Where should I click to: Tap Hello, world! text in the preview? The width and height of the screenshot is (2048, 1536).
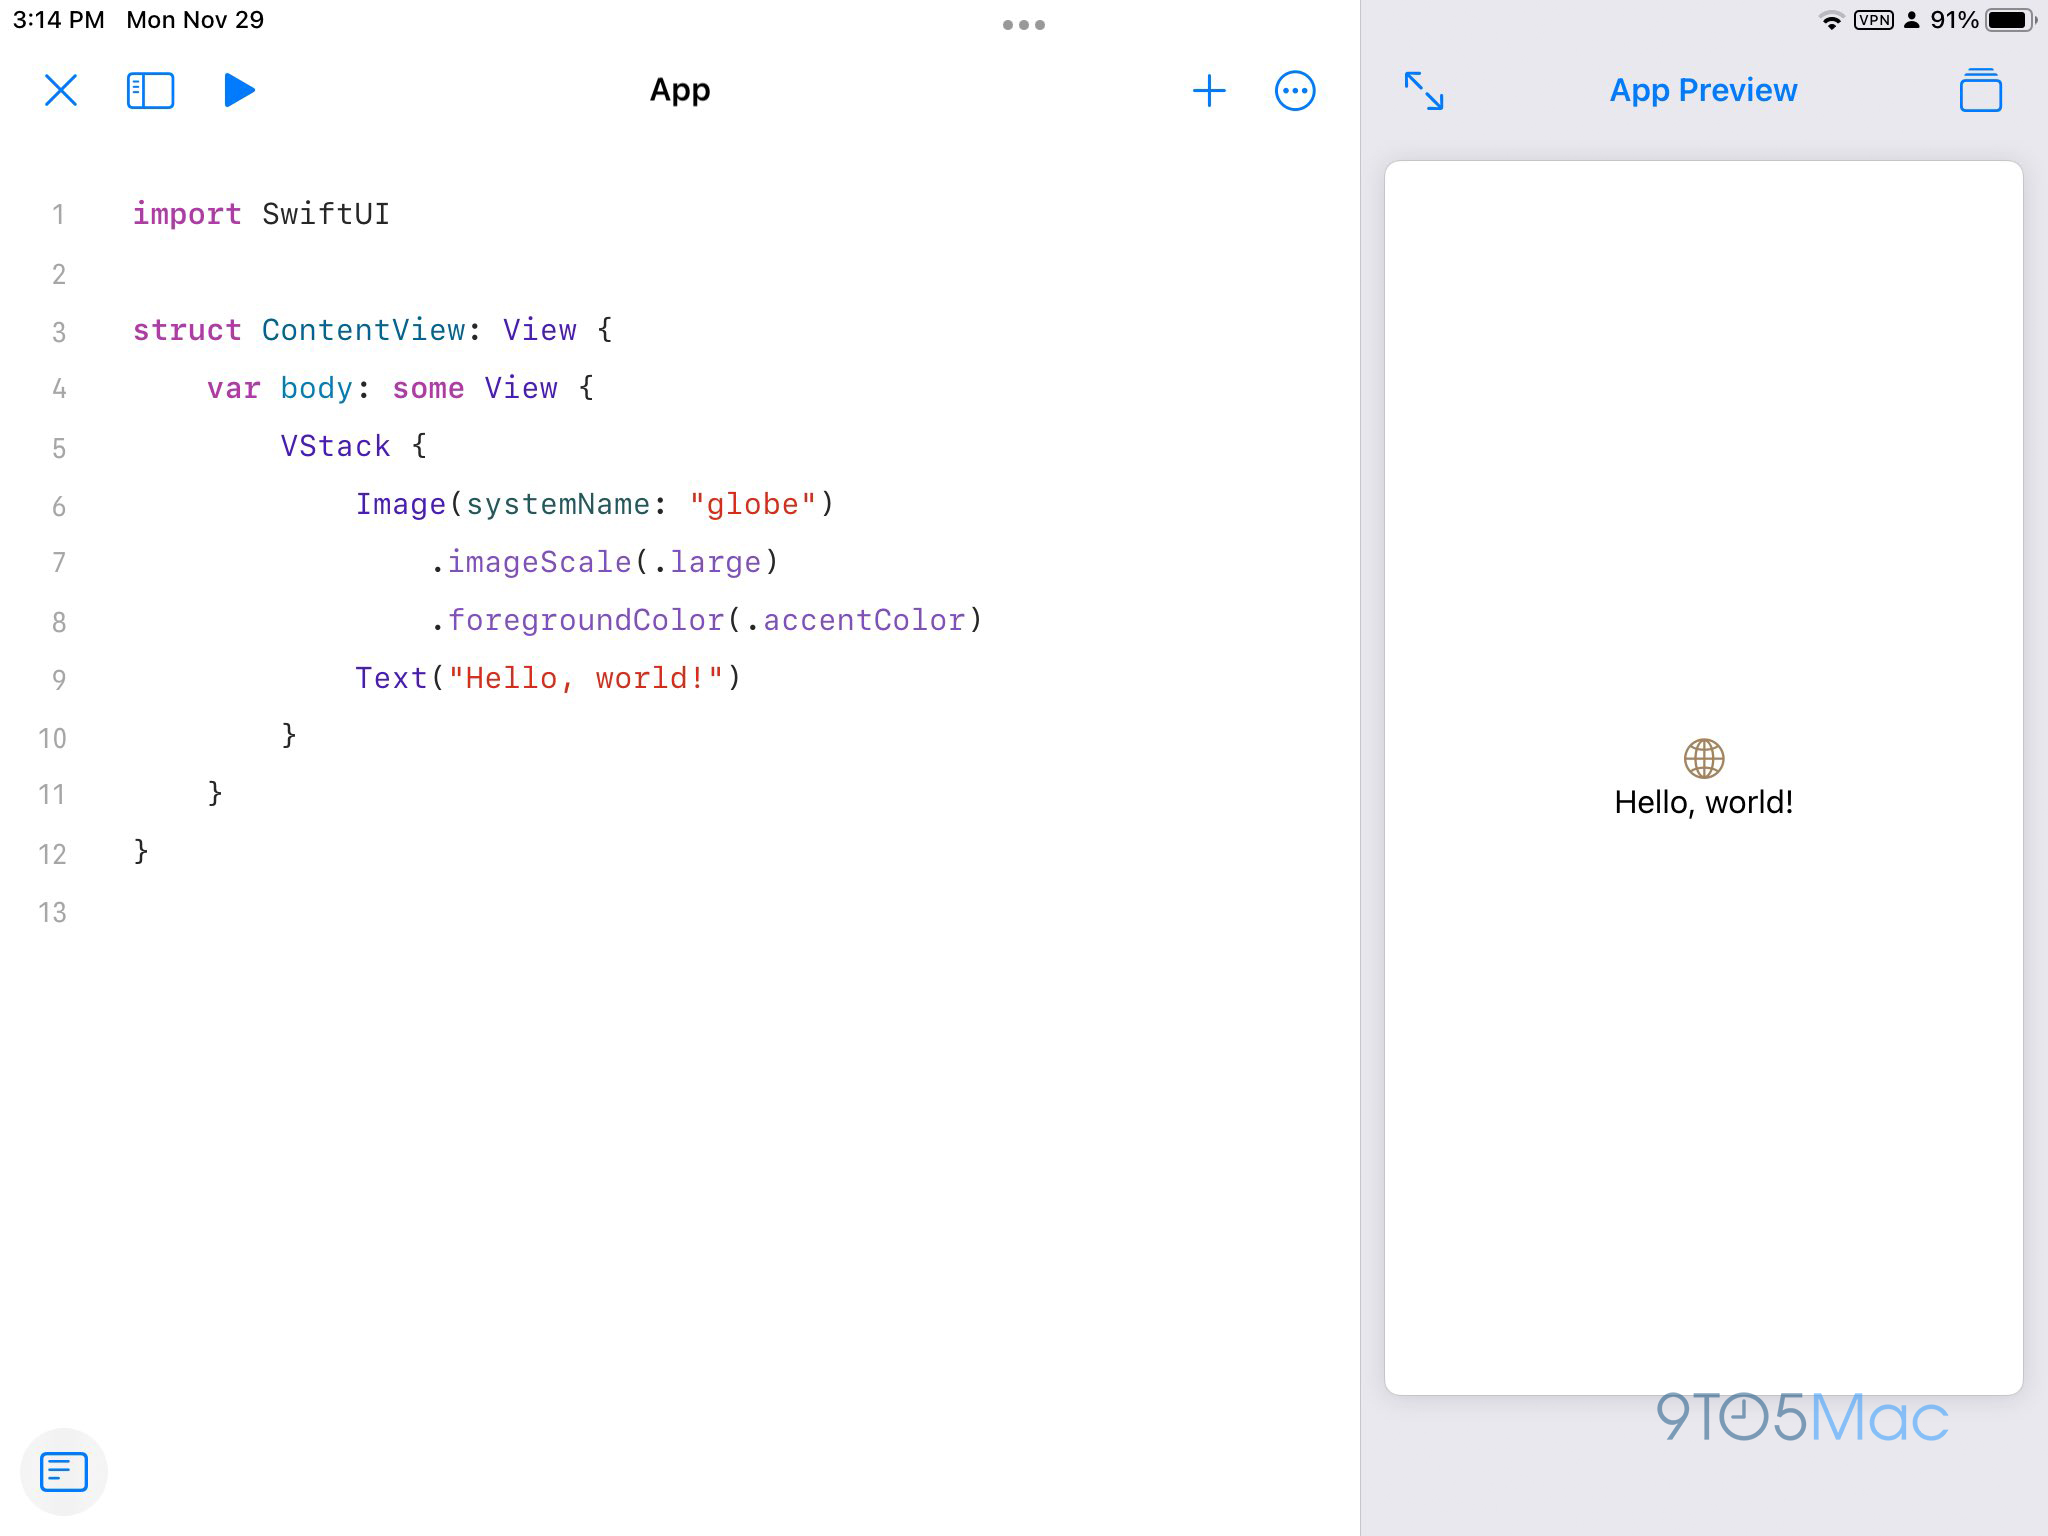pos(1703,801)
